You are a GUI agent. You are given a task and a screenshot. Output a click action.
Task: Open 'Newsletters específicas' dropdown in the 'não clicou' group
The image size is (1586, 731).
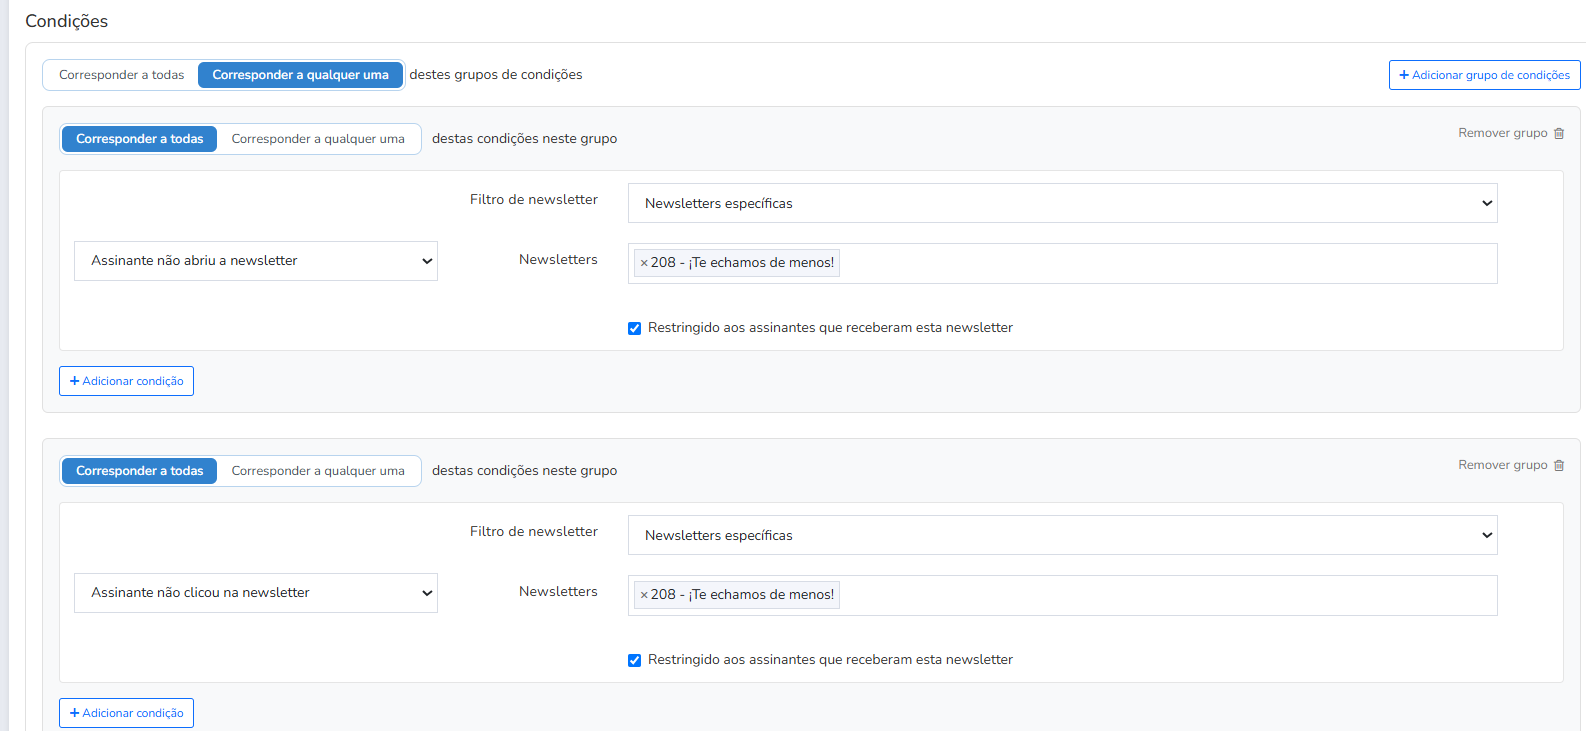(x=1062, y=535)
